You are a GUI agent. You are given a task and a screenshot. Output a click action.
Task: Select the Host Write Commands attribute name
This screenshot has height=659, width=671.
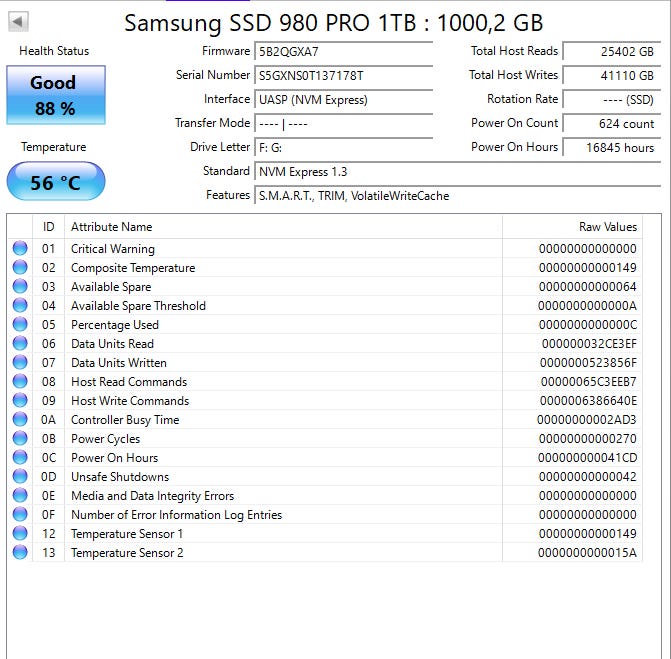click(x=130, y=401)
